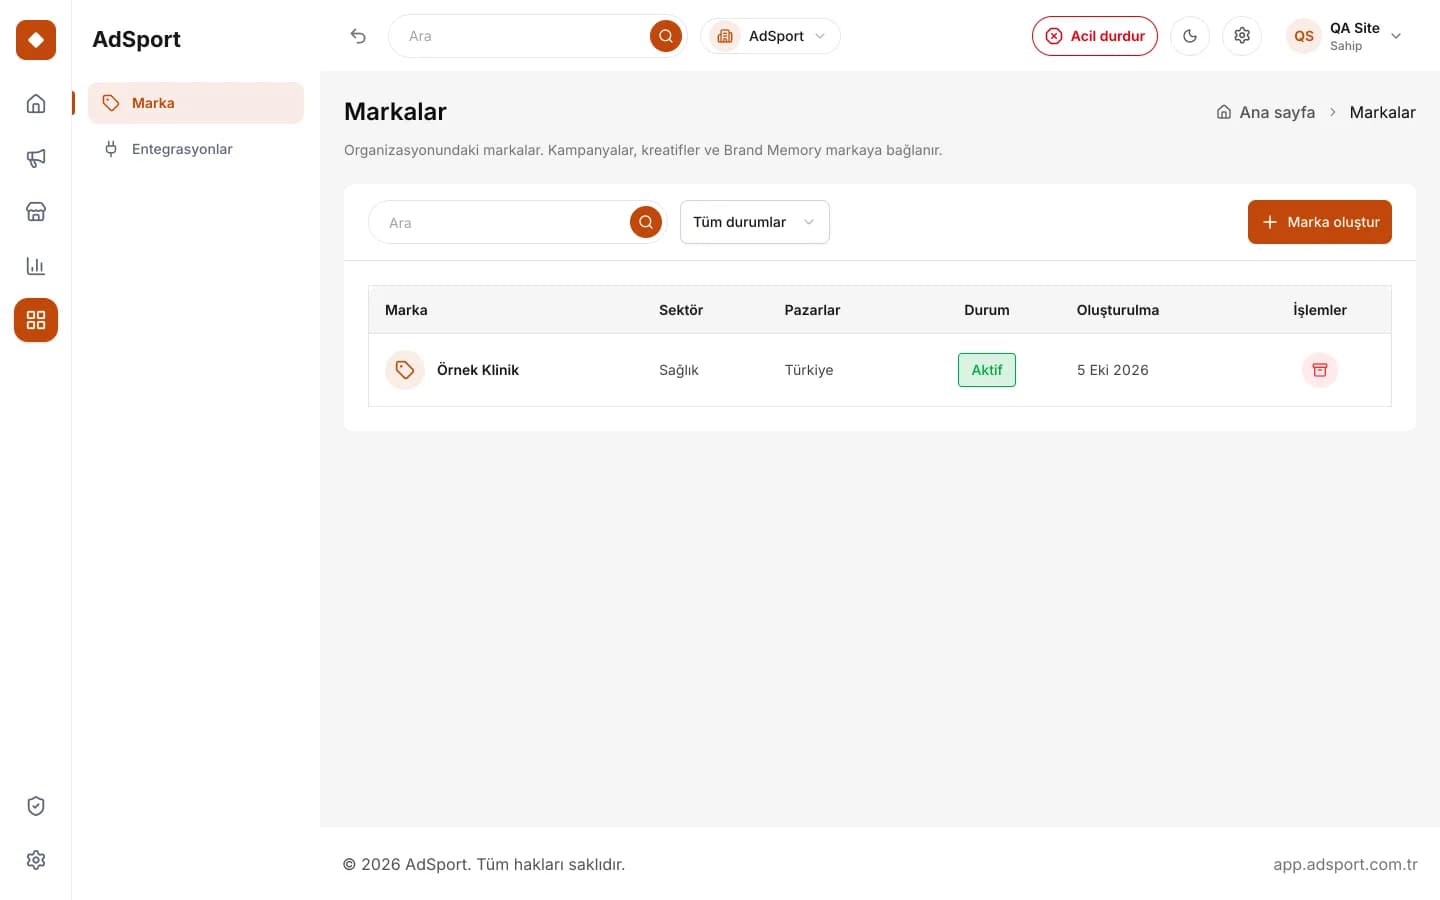Archive the Örnek Klinik brand
Screen dimensions: 1440x900
point(1320,370)
